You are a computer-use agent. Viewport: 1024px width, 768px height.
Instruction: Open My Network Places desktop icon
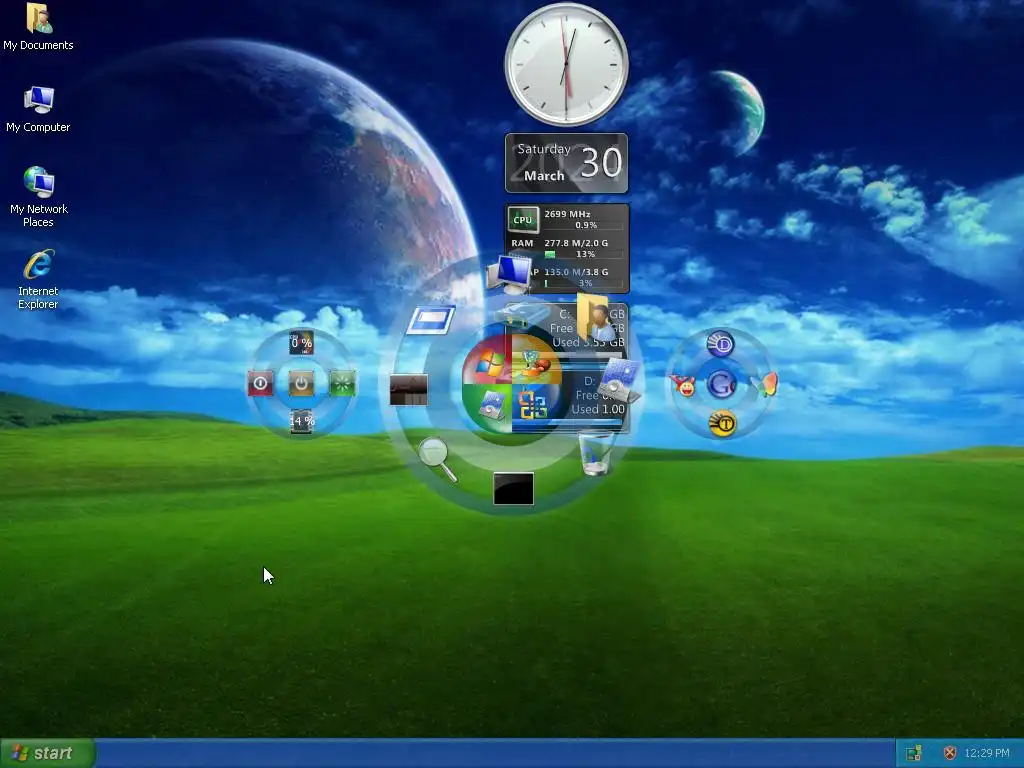tap(38, 197)
